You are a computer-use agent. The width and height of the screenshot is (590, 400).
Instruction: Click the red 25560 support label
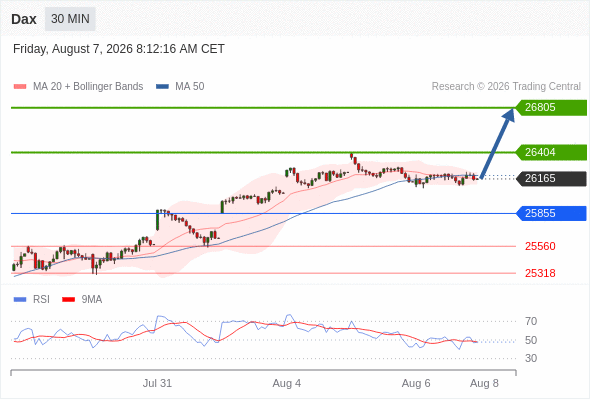point(540,246)
